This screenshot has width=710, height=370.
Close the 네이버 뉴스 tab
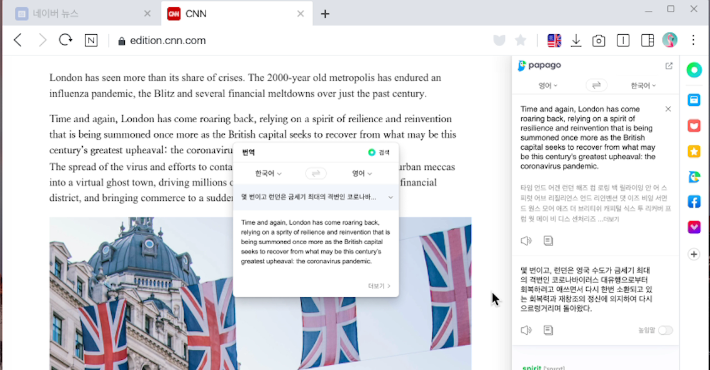click(x=147, y=14)
